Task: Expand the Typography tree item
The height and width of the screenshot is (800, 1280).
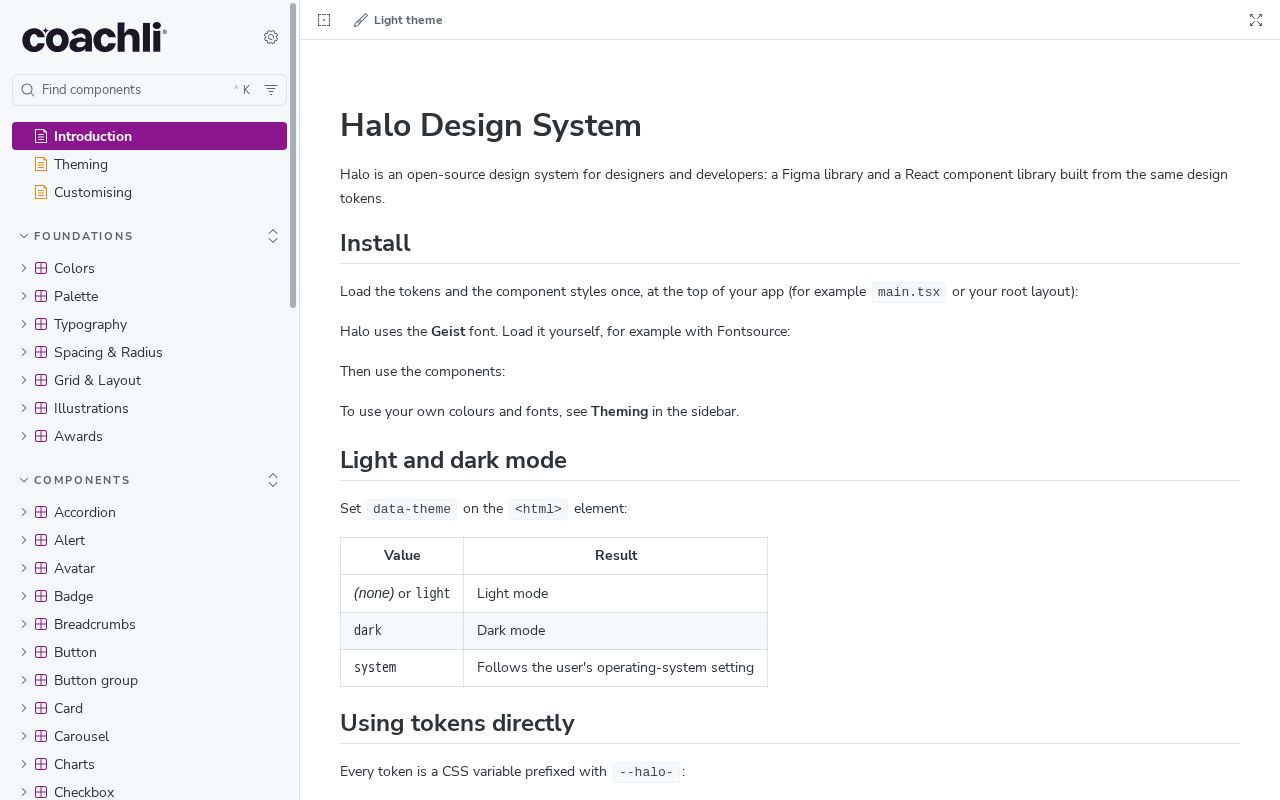Action: pyautogui.click(x=24, y=324)
